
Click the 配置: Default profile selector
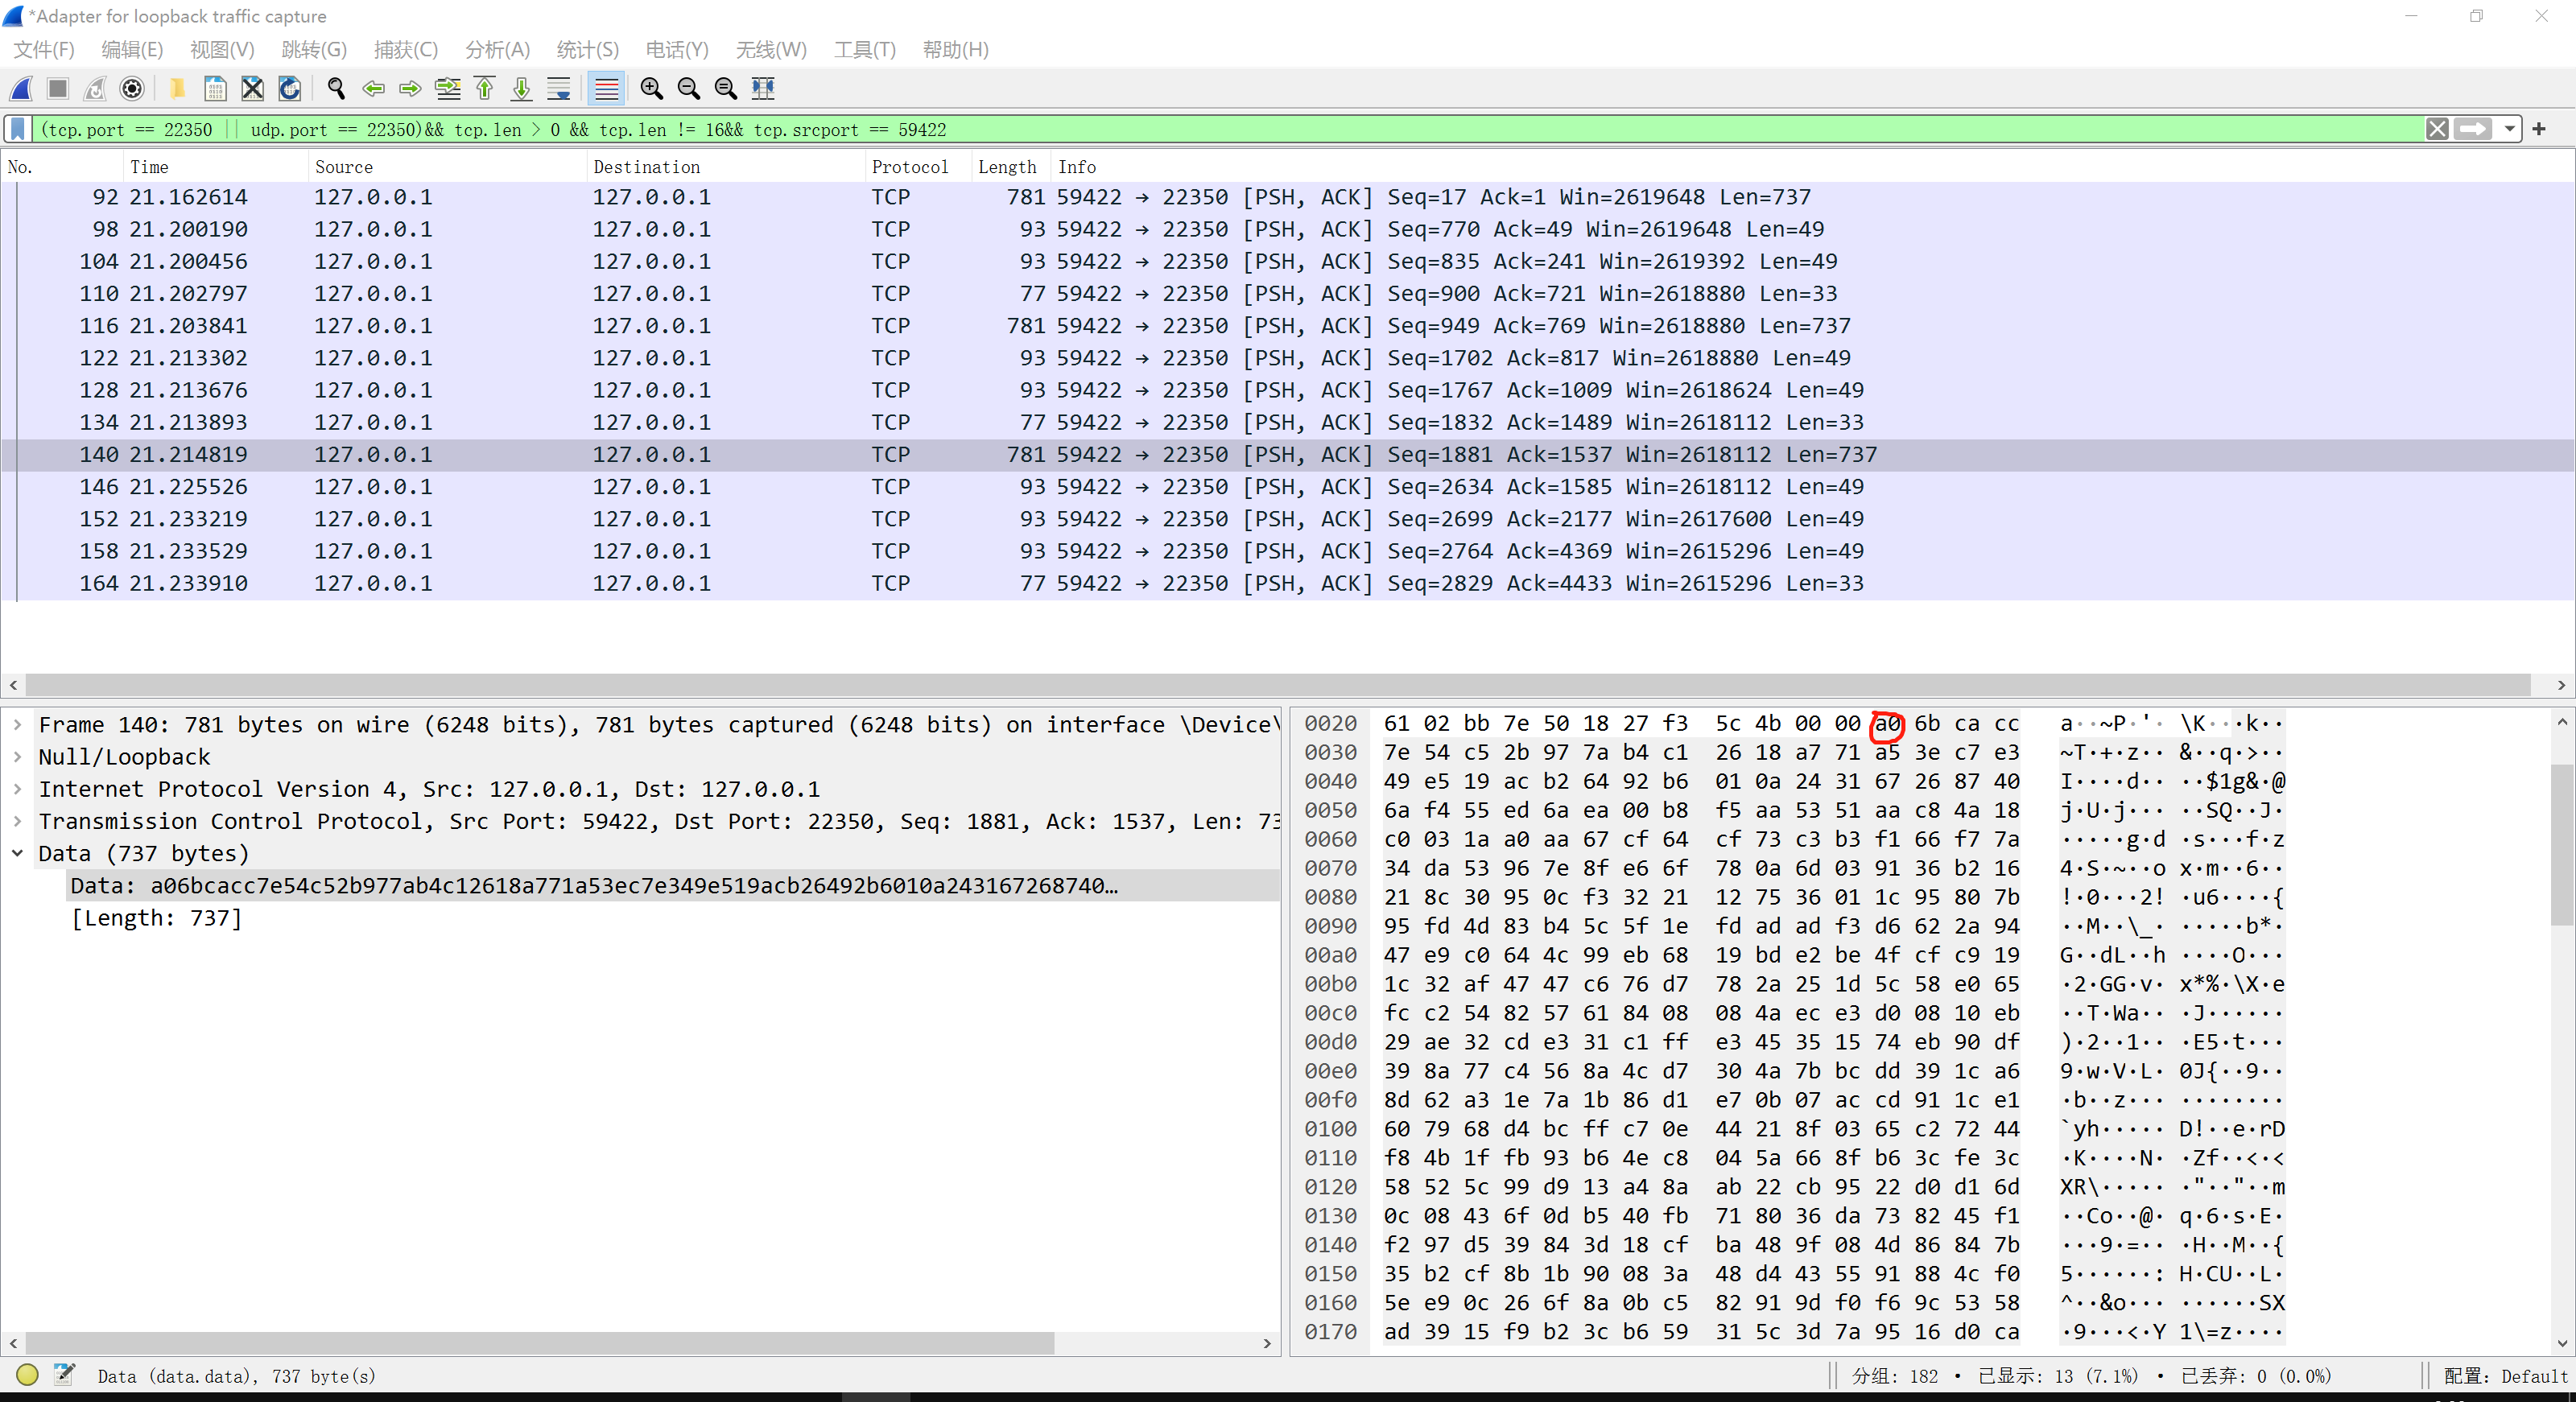[x=2505, y=1376]
